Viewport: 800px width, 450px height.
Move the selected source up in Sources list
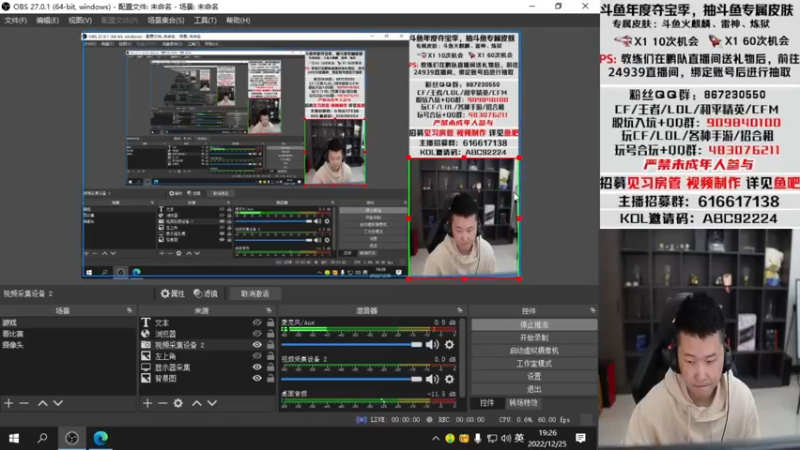point(196,403)
